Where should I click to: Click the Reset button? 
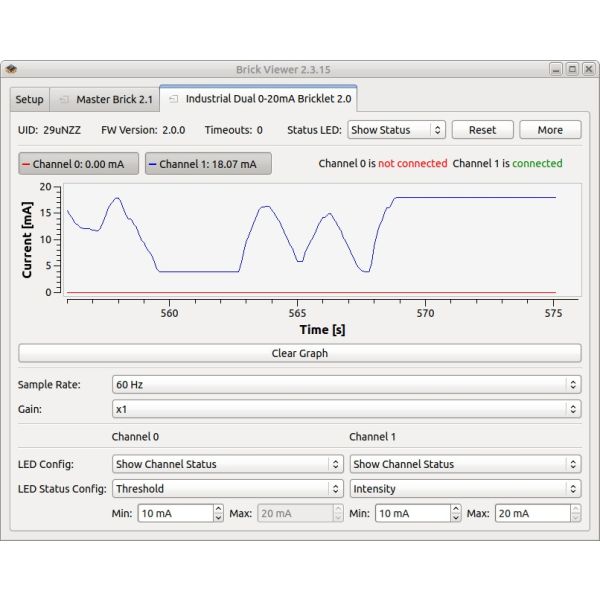(x=482, y=130)
